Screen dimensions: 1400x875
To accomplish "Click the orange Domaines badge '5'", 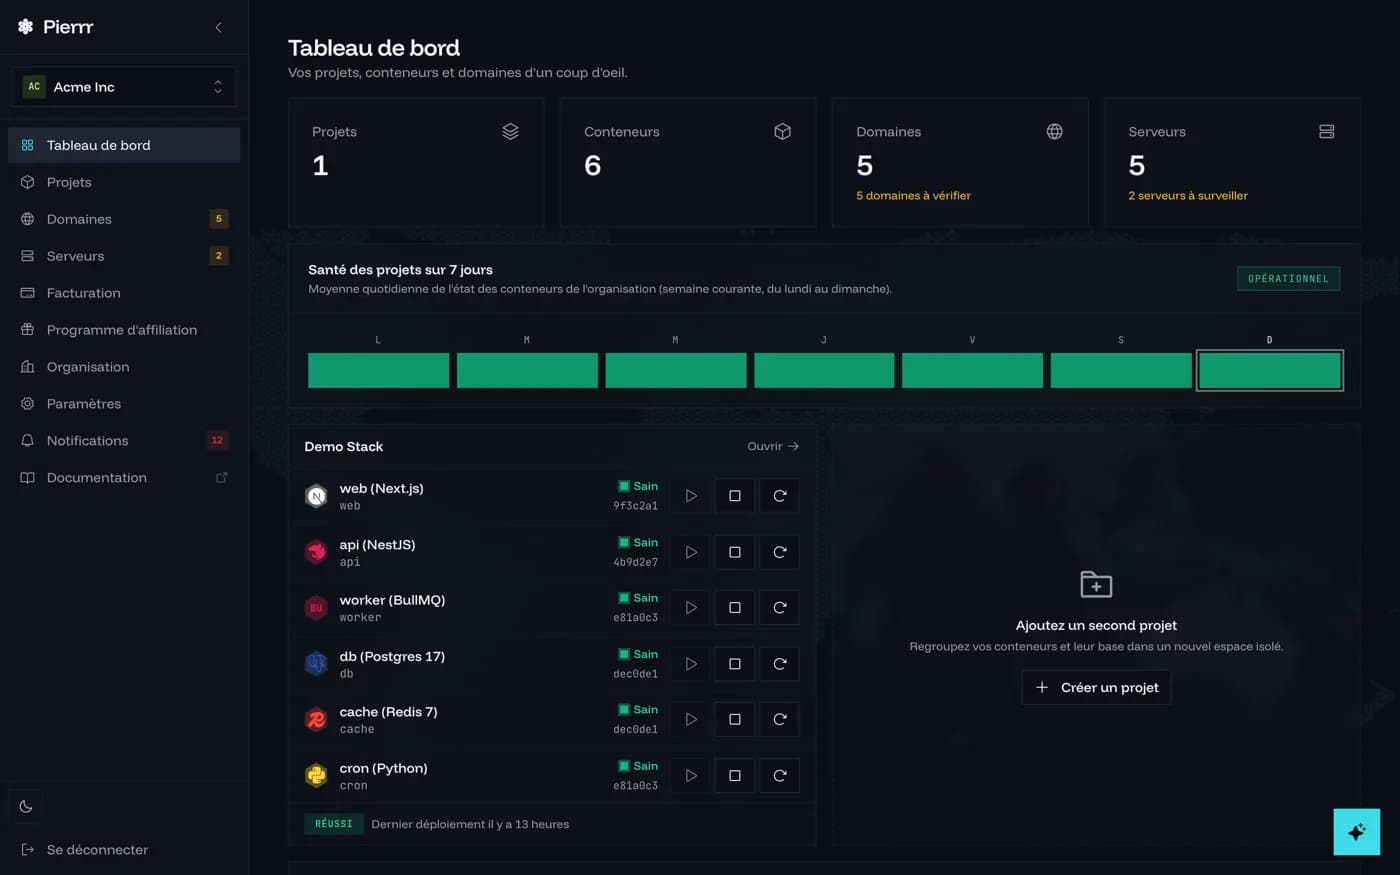I will (x=218, y=219).
